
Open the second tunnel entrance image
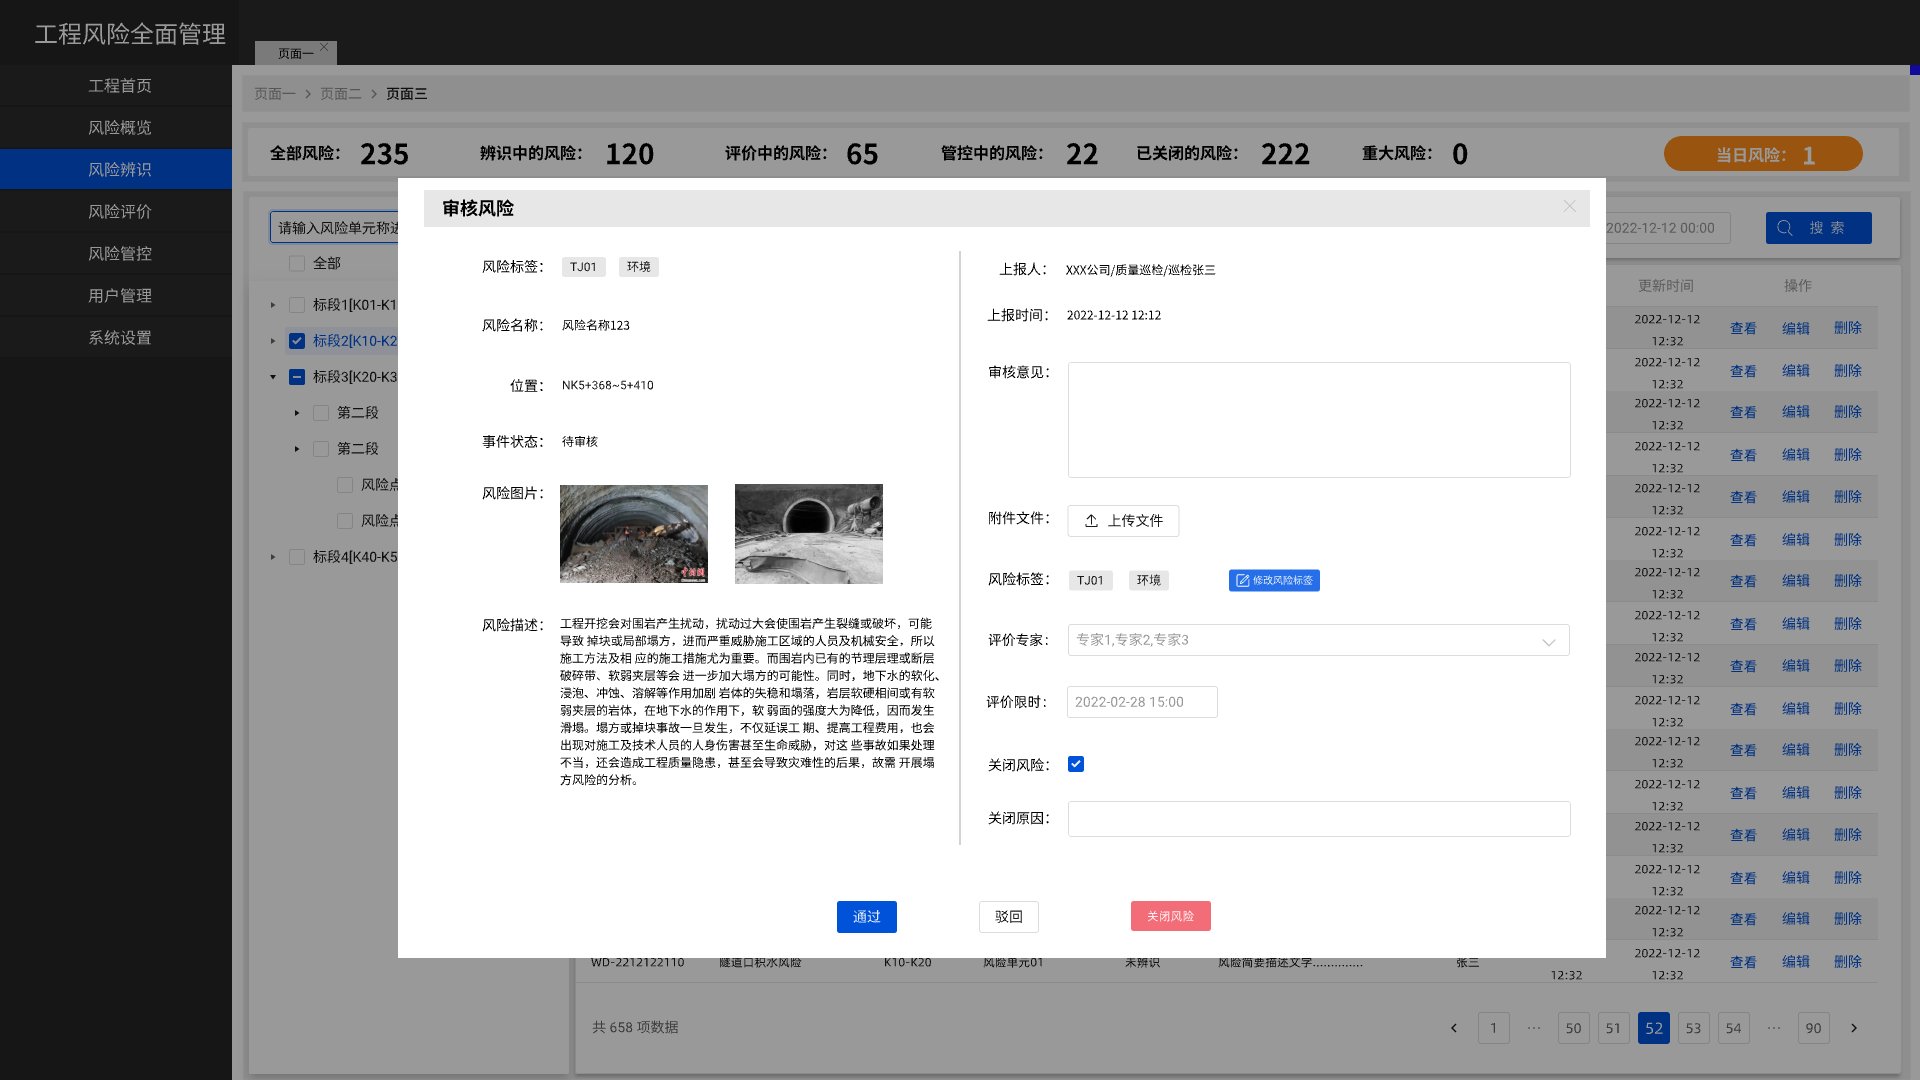coord(809,534)
